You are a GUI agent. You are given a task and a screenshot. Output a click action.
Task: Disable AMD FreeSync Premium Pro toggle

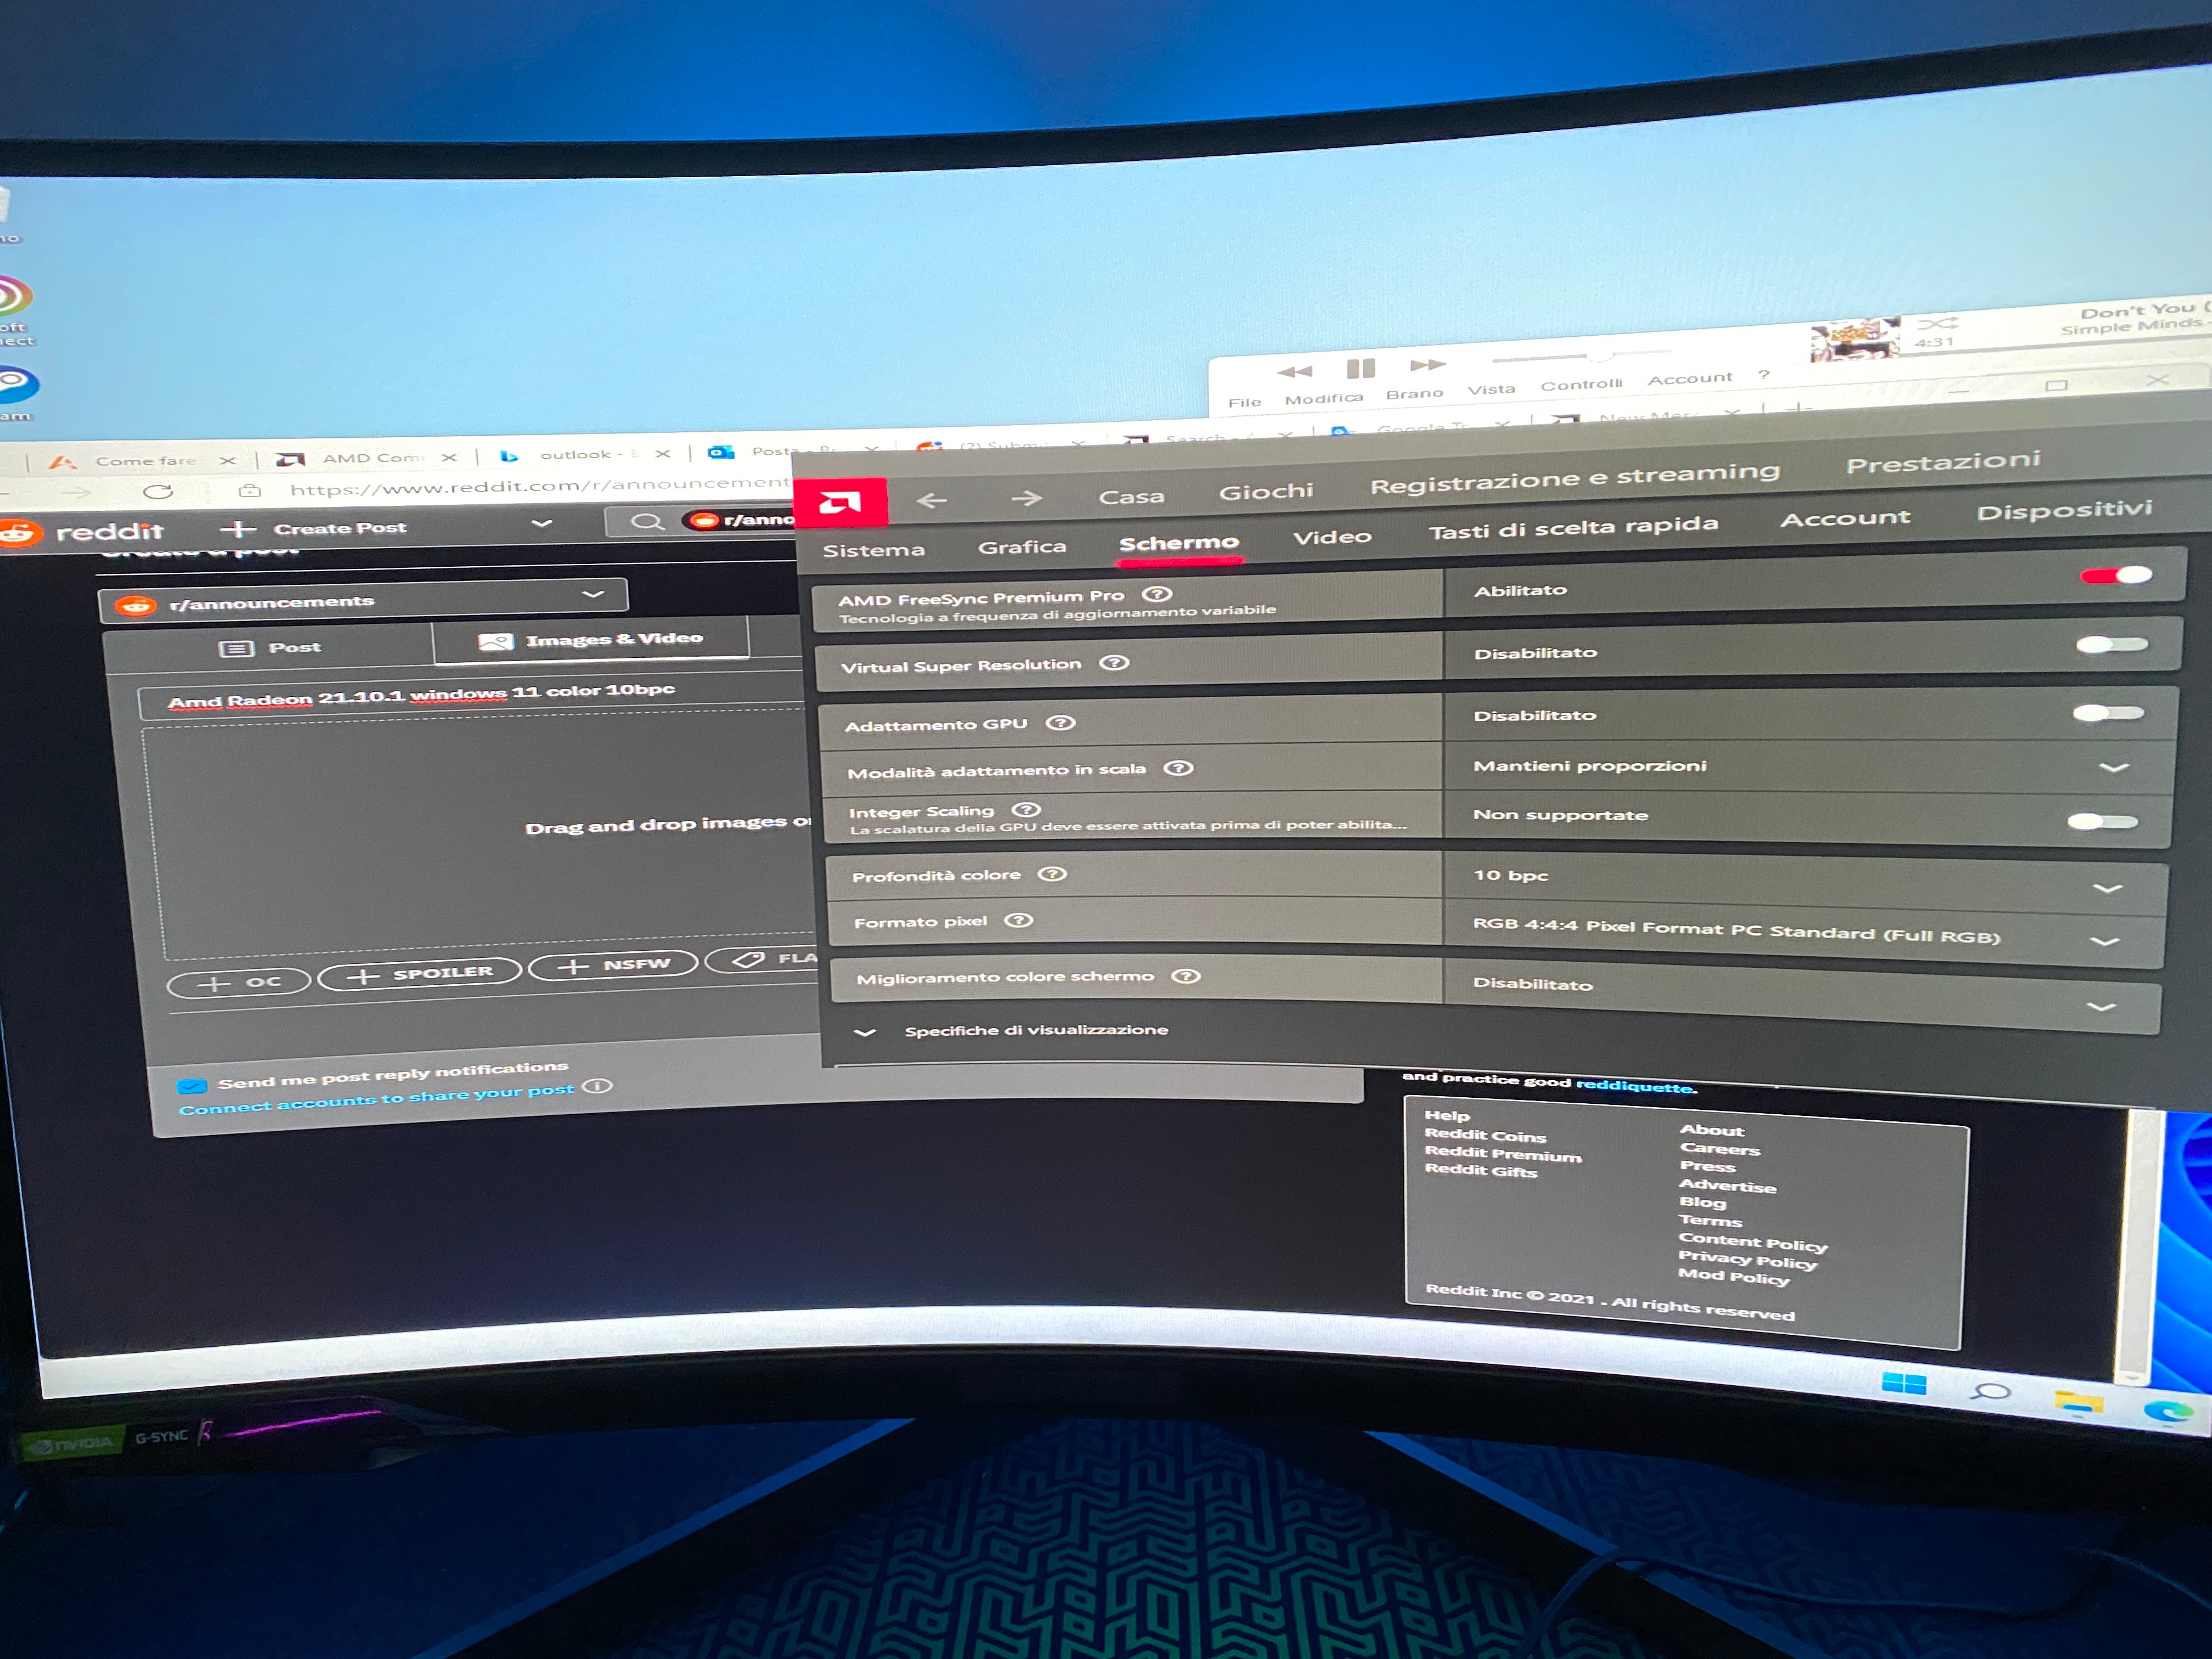(2116, 575)
